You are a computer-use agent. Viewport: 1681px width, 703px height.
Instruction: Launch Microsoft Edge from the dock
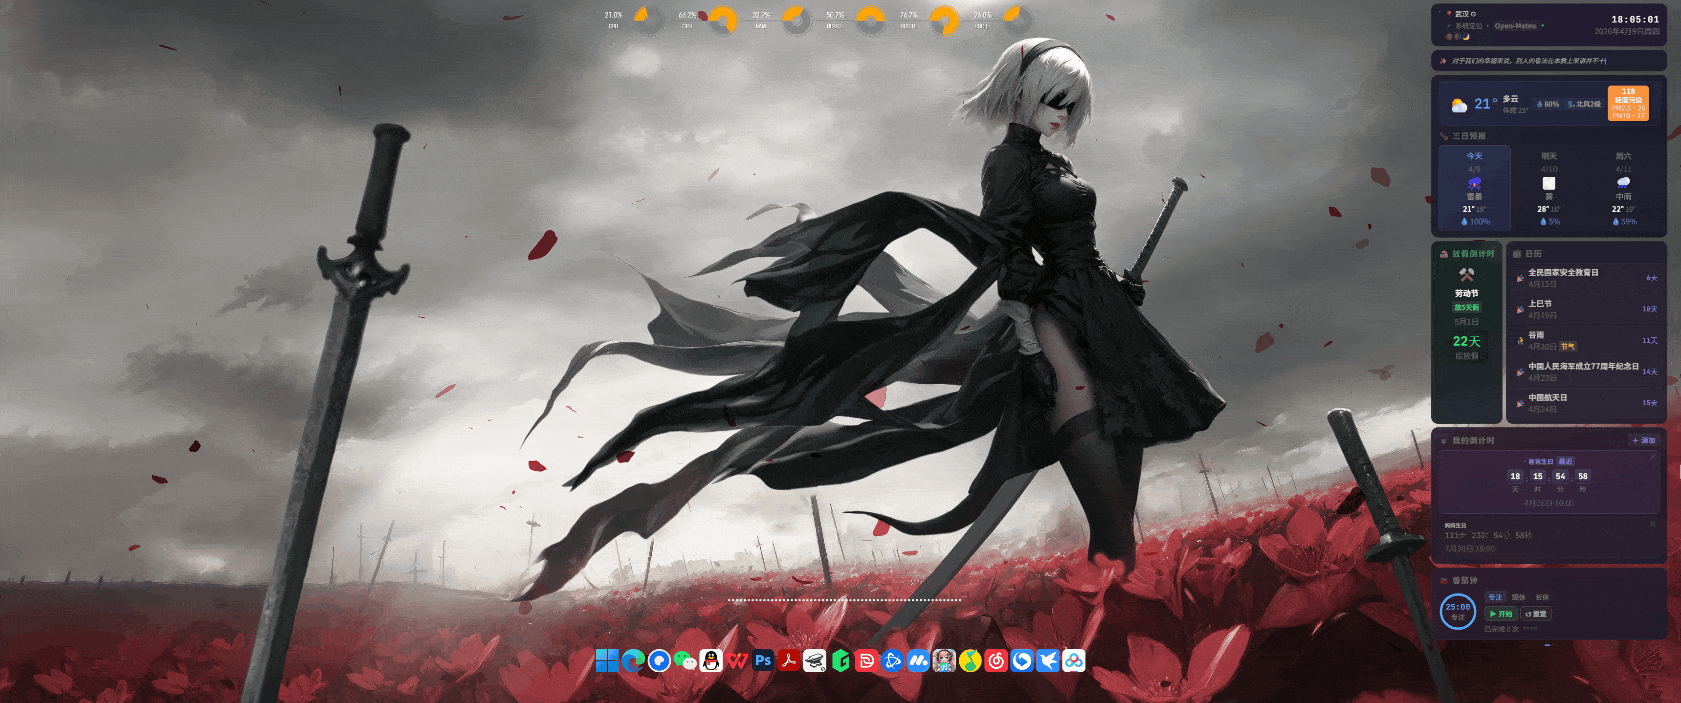point(632,661)
